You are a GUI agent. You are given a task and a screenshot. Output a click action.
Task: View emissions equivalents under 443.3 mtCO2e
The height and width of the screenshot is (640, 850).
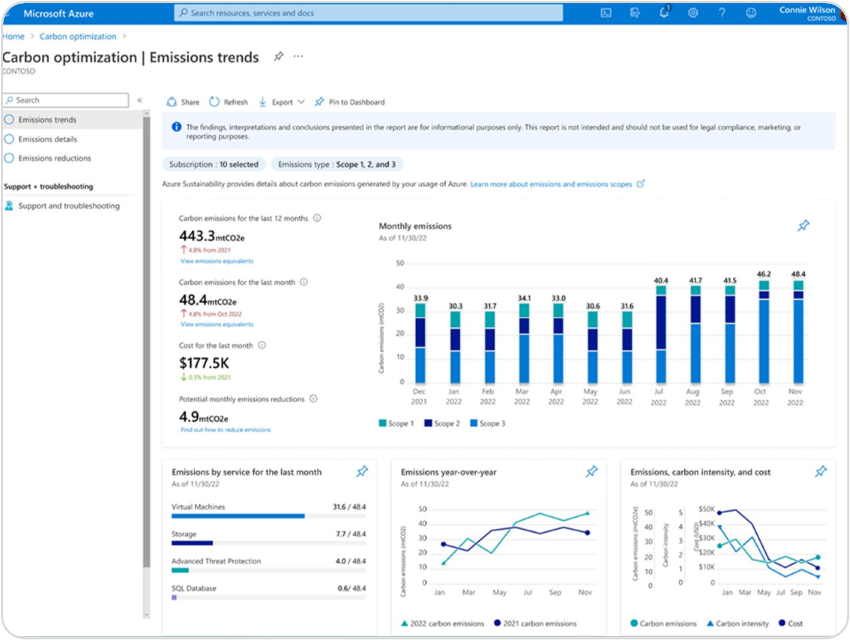coord(217,261)
